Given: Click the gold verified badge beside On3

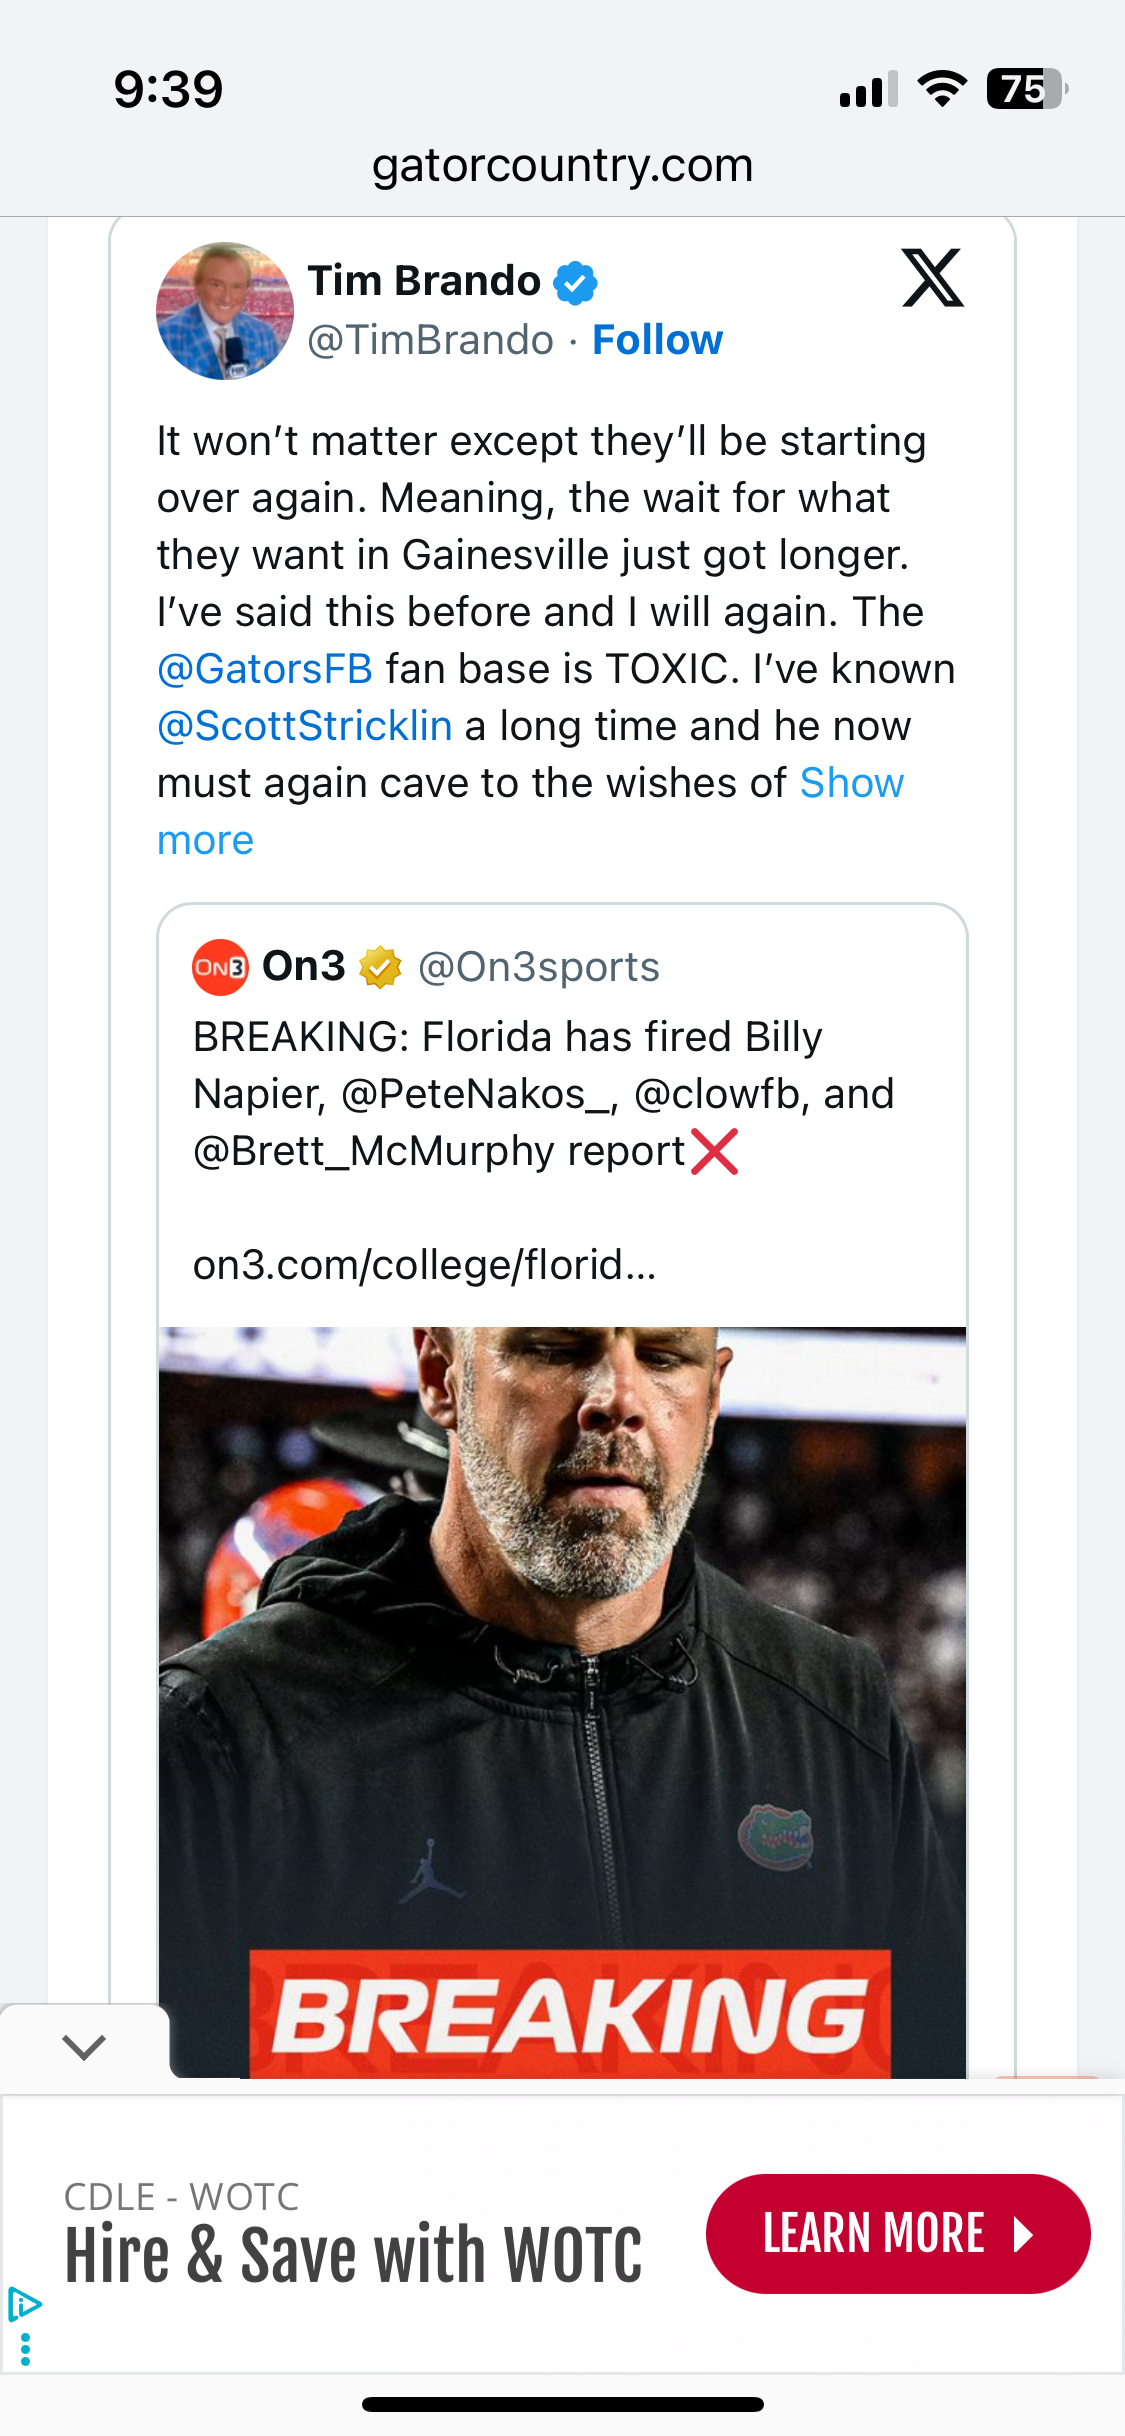Looking at the screenshot, I should click(x=380, y=967).
